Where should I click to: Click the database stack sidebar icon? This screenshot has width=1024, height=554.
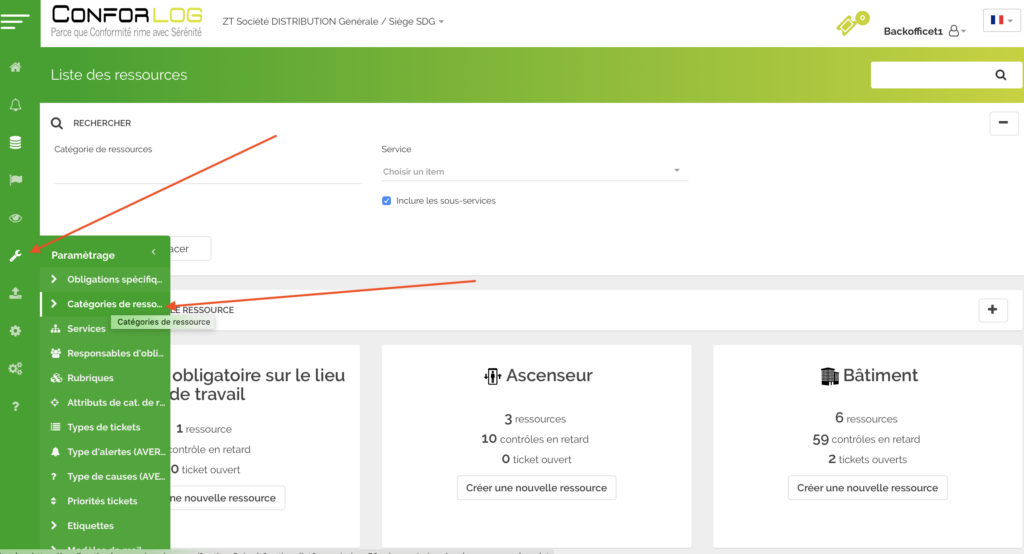click(15, 142)
